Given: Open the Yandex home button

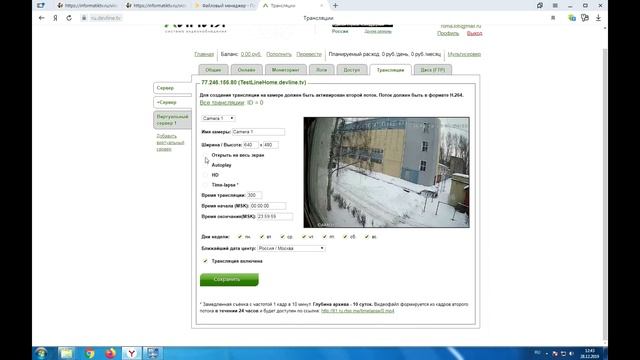Looking at the screenshot, I should pos(55,18).
